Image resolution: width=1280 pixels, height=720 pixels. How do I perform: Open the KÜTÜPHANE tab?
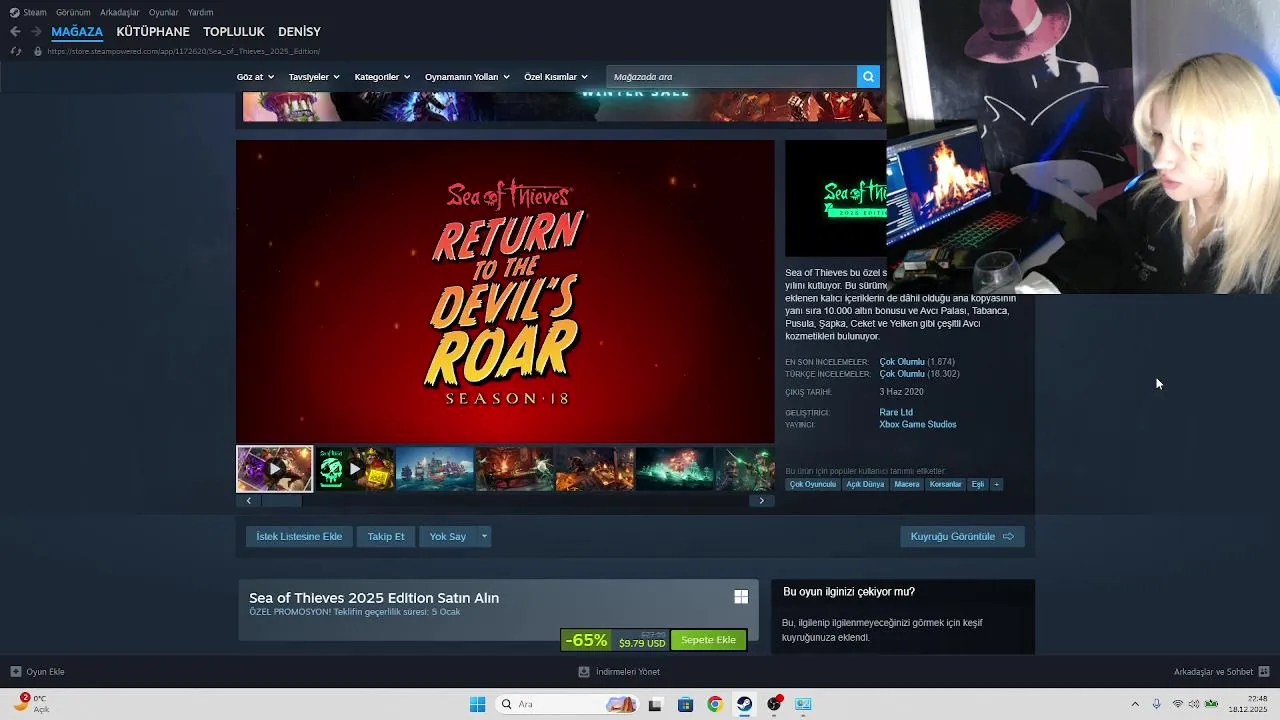coord(153,32)
